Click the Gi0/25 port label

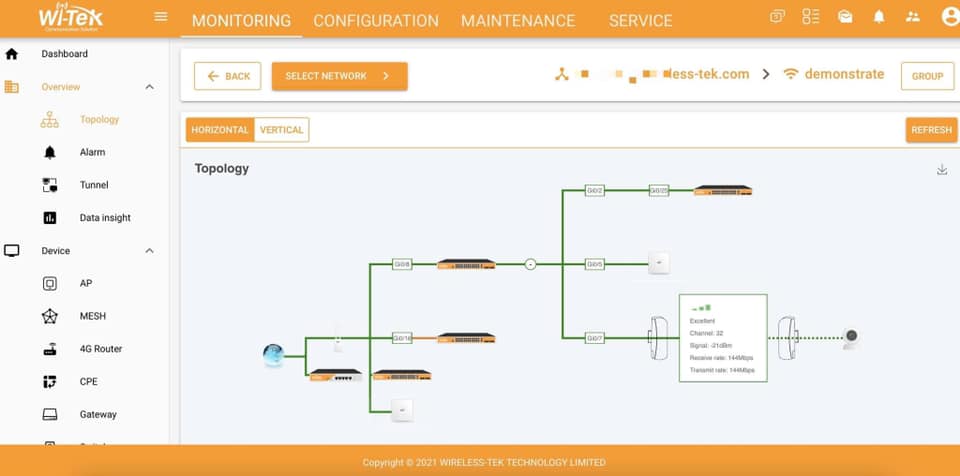coord(659,191)
